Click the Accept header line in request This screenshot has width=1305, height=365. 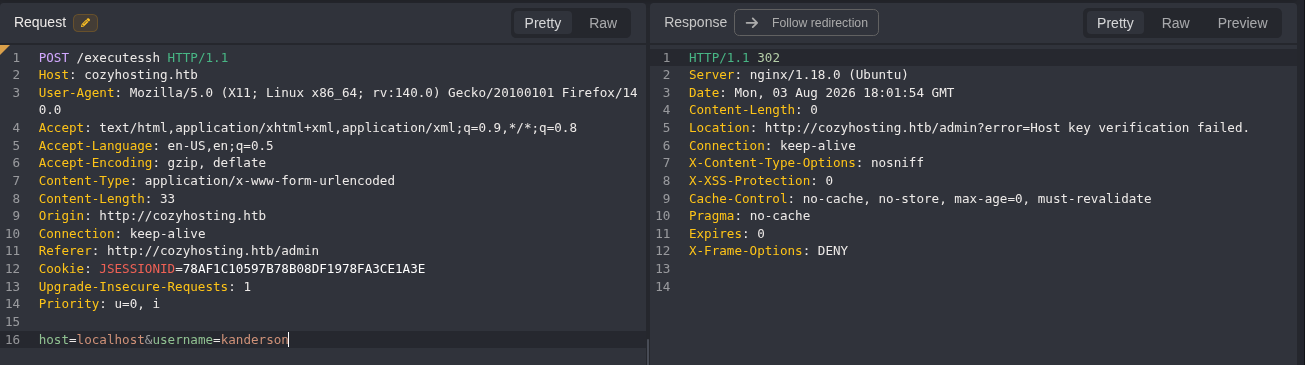click(308, 128)
